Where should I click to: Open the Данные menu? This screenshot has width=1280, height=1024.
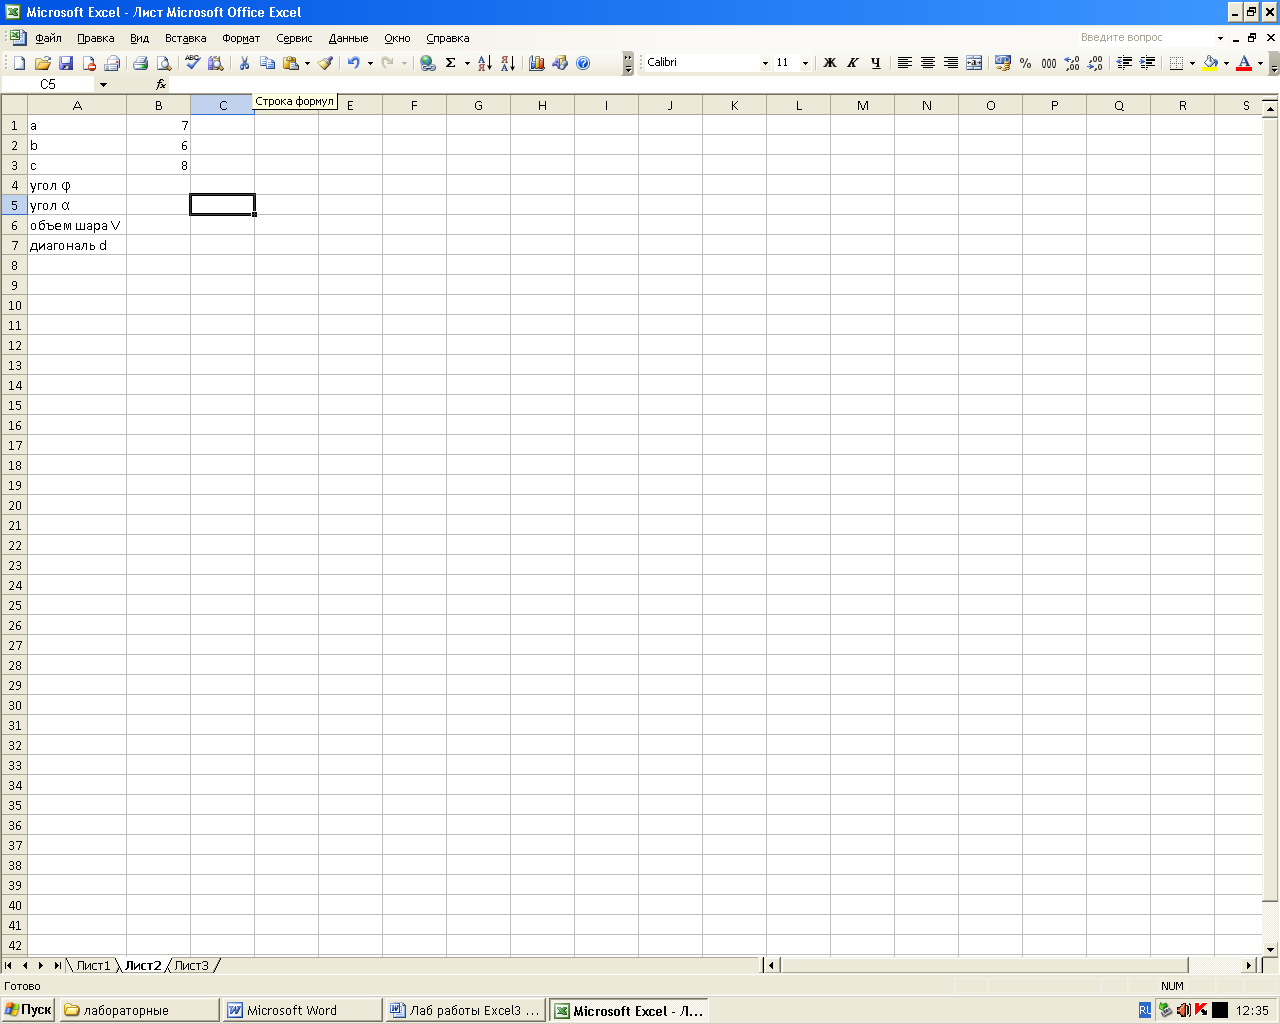tap(348, 38)
